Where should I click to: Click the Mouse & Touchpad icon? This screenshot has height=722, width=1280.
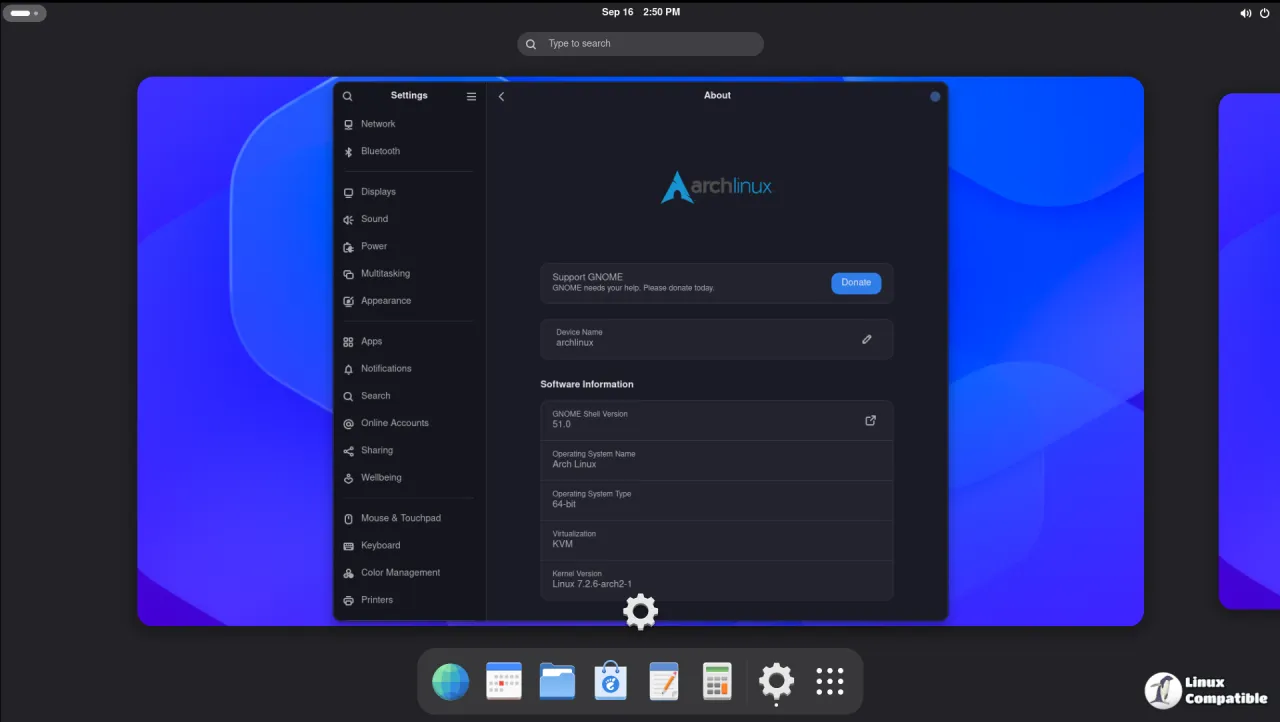(348, 519)
